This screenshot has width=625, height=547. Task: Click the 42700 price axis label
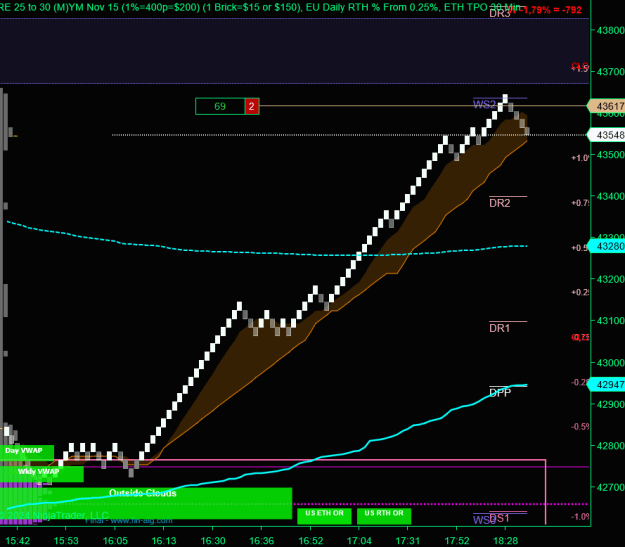pos(610,487)
